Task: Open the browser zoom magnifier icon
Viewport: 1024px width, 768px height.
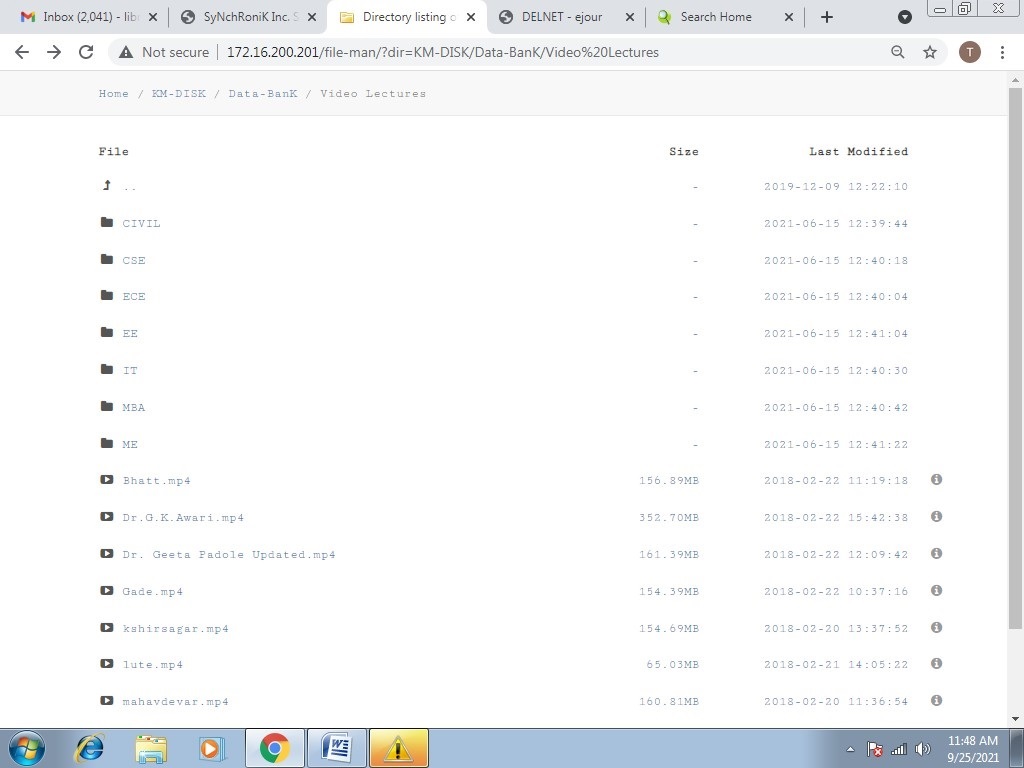Action: (898, 52)
